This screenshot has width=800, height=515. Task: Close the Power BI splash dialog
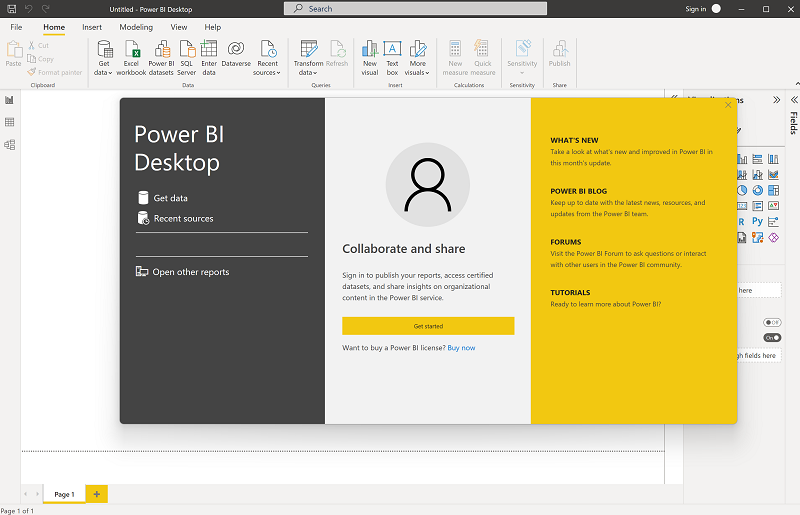tap(728, 105)
